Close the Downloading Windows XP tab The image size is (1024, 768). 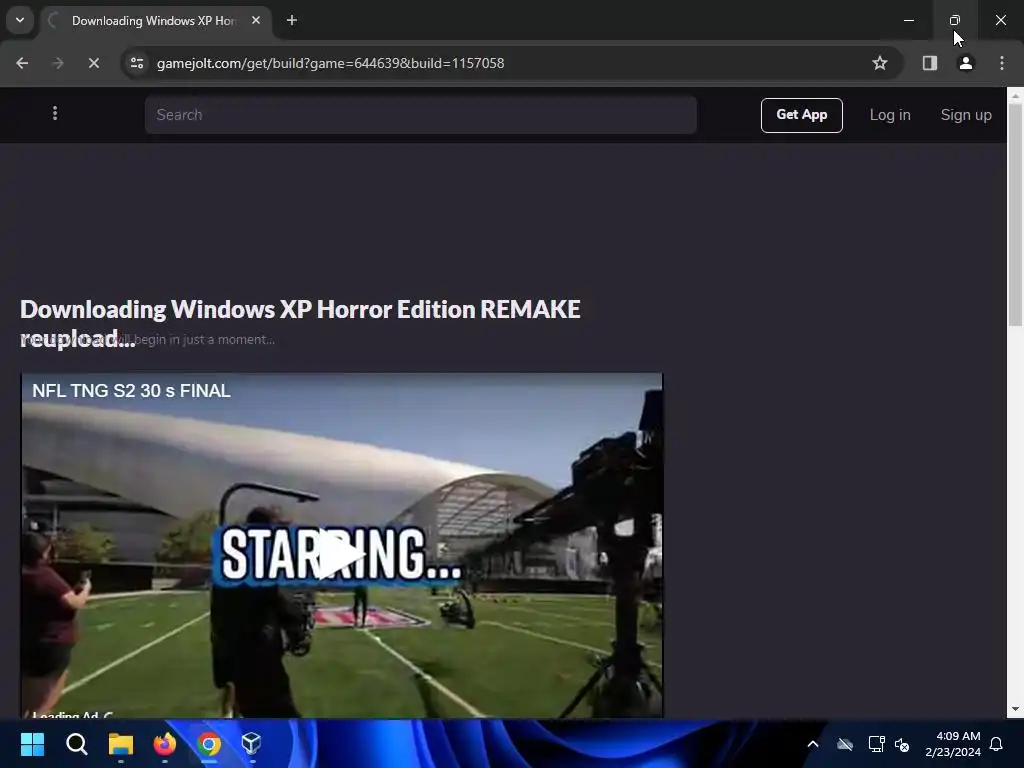[x=256, y=20]
